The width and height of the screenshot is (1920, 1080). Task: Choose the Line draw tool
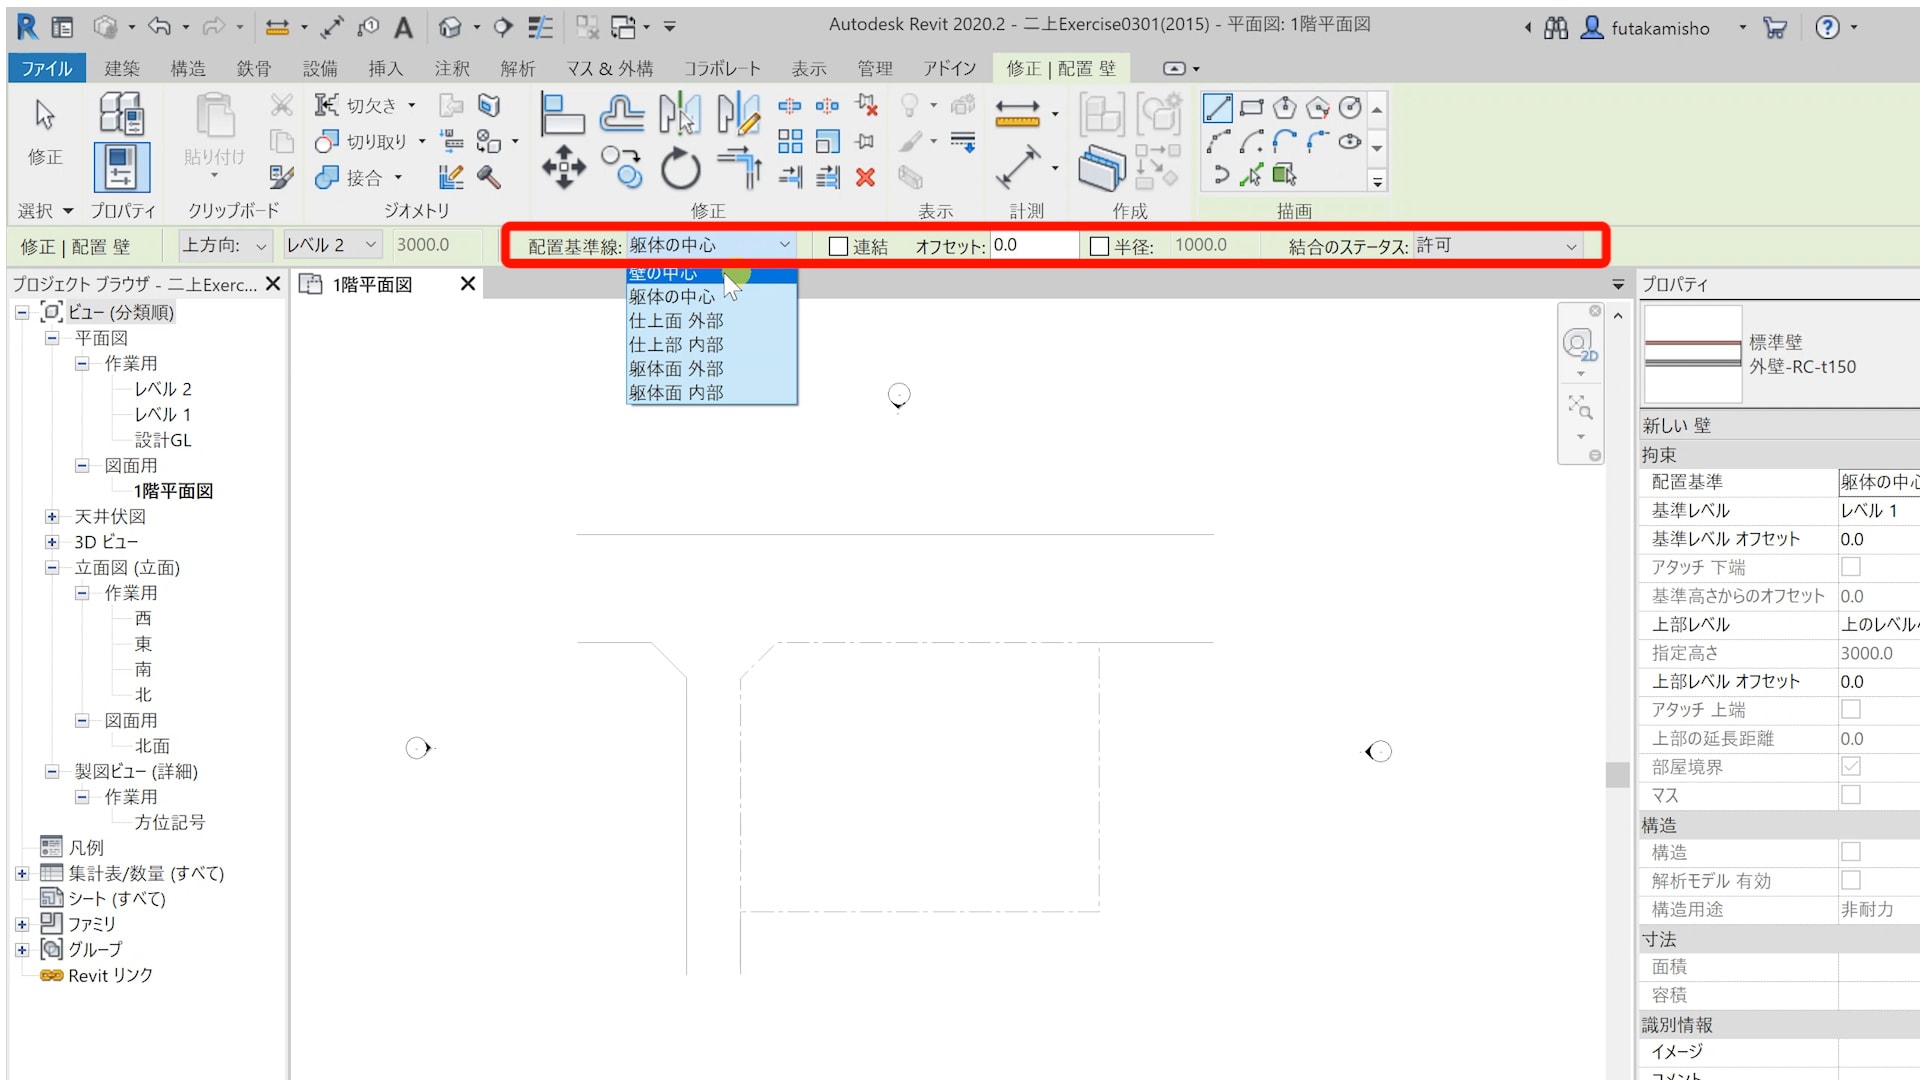click(1217, 108)
